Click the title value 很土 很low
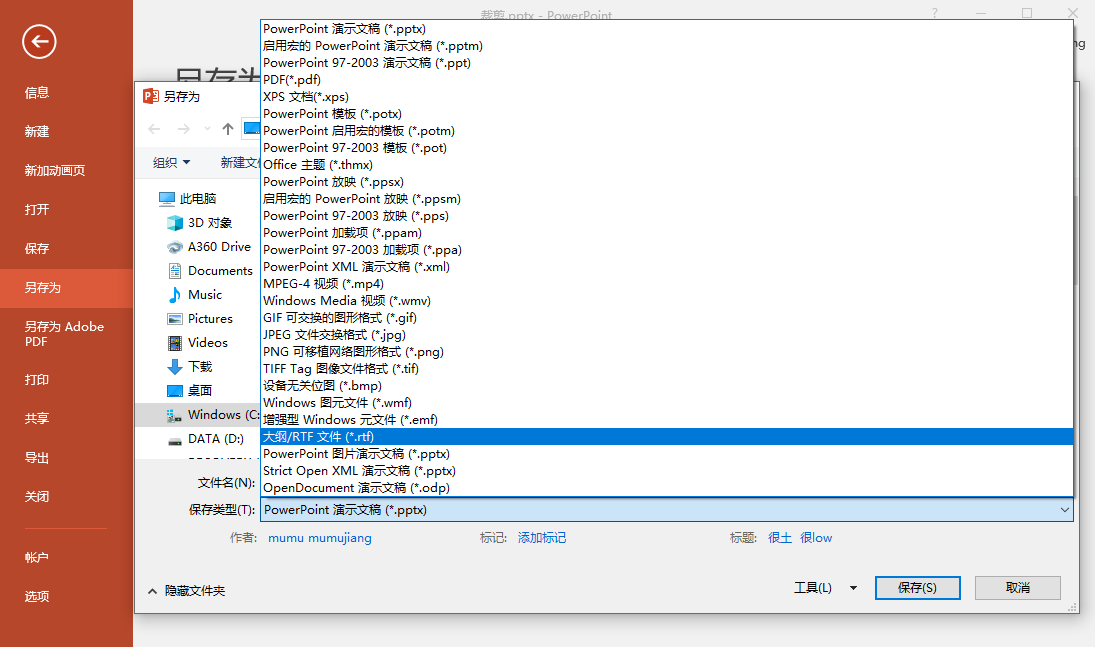 click(800, 538)
